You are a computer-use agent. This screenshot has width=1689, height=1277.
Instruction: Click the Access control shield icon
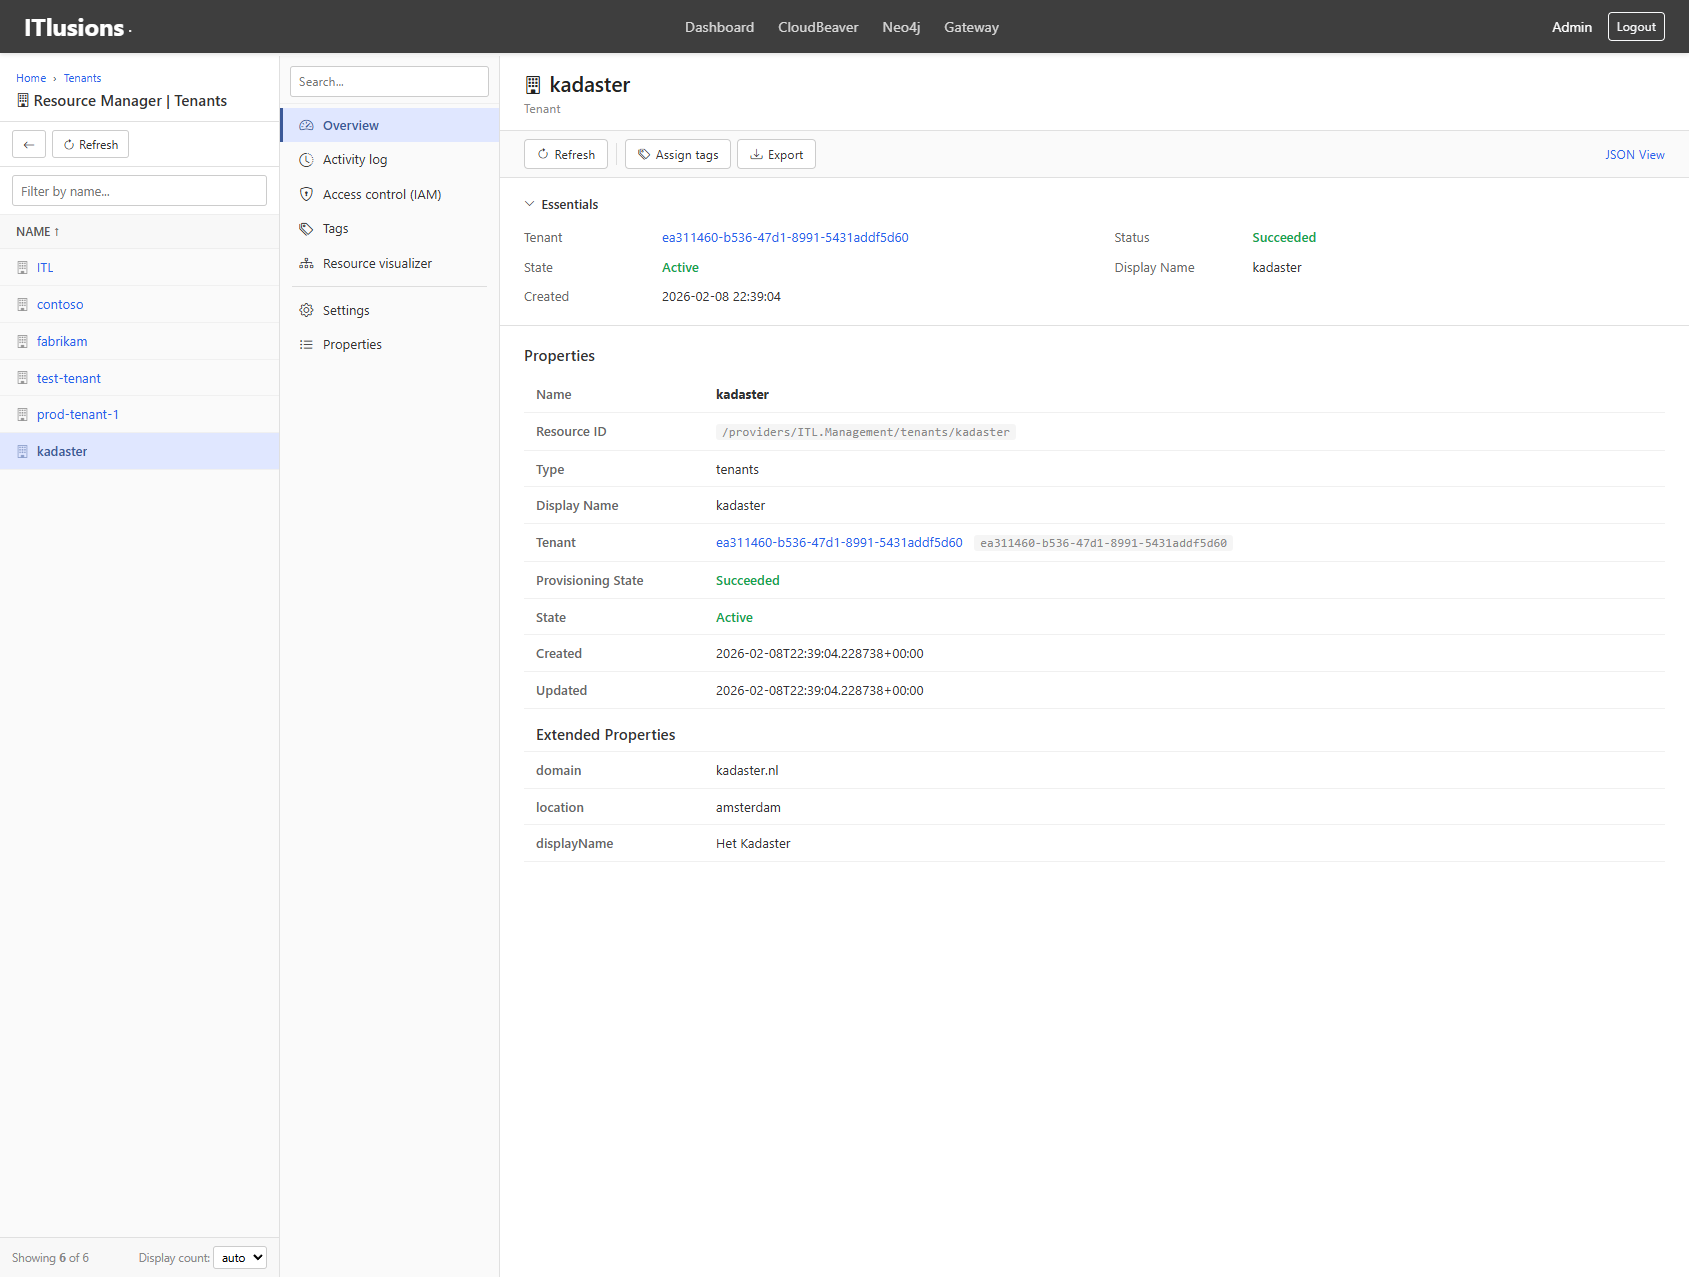click(306, 194)
